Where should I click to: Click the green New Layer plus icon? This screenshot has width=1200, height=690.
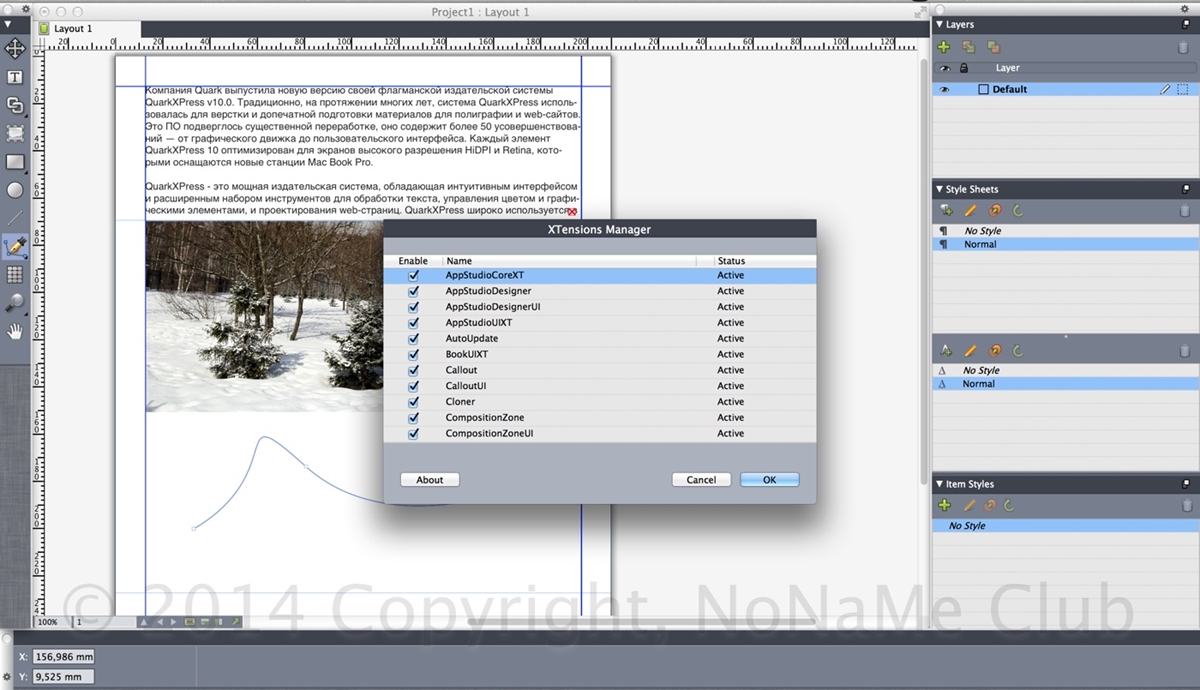pyautogui.click(x=944, y=47)
